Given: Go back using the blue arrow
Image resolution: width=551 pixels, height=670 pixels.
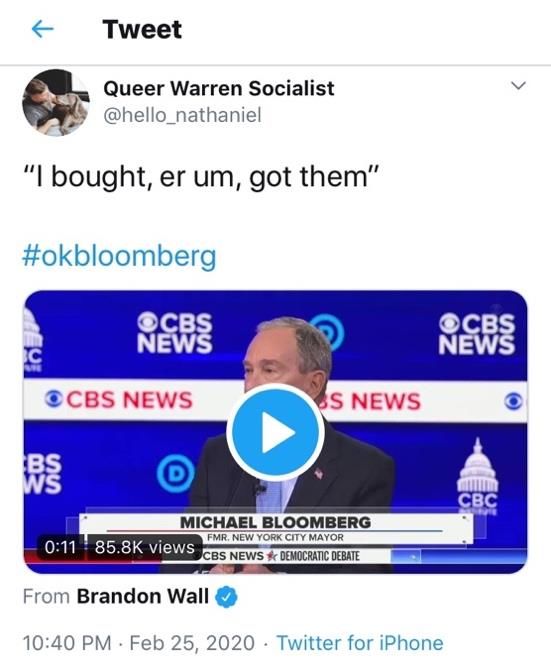Looking at the screenshot, I should [43, 29].
